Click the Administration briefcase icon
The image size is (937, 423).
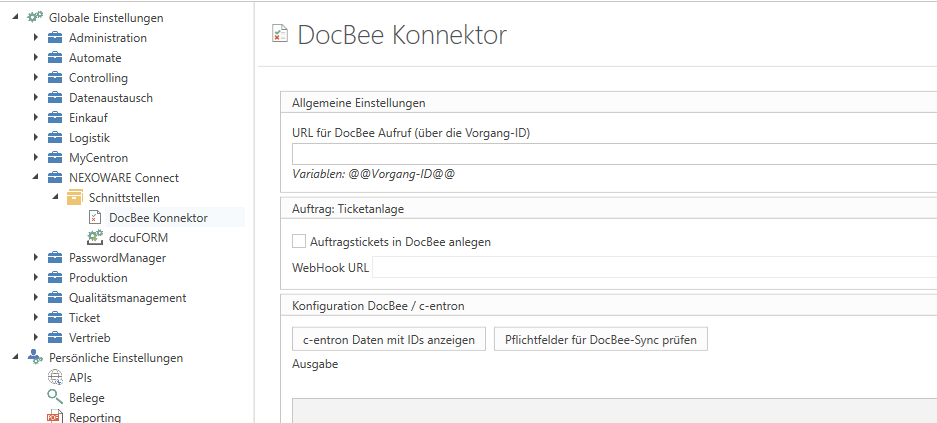coord(55,38)
